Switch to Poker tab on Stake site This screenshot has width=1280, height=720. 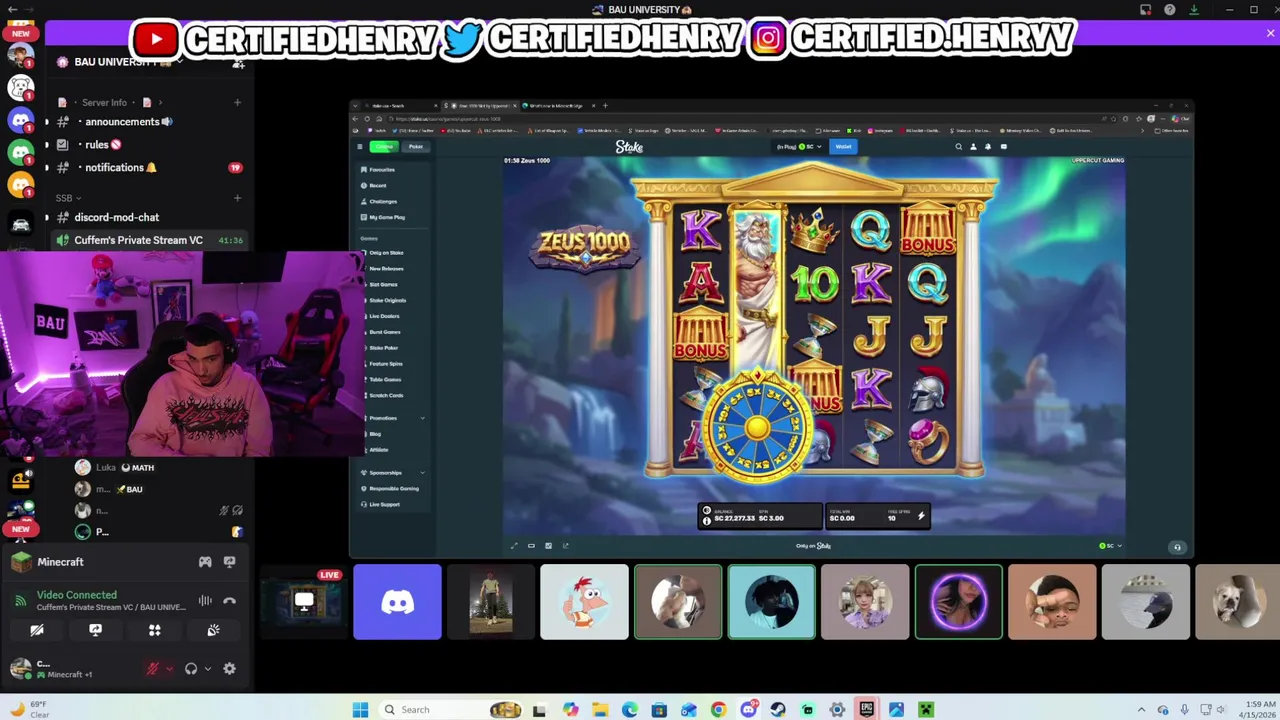click(415, 147)
